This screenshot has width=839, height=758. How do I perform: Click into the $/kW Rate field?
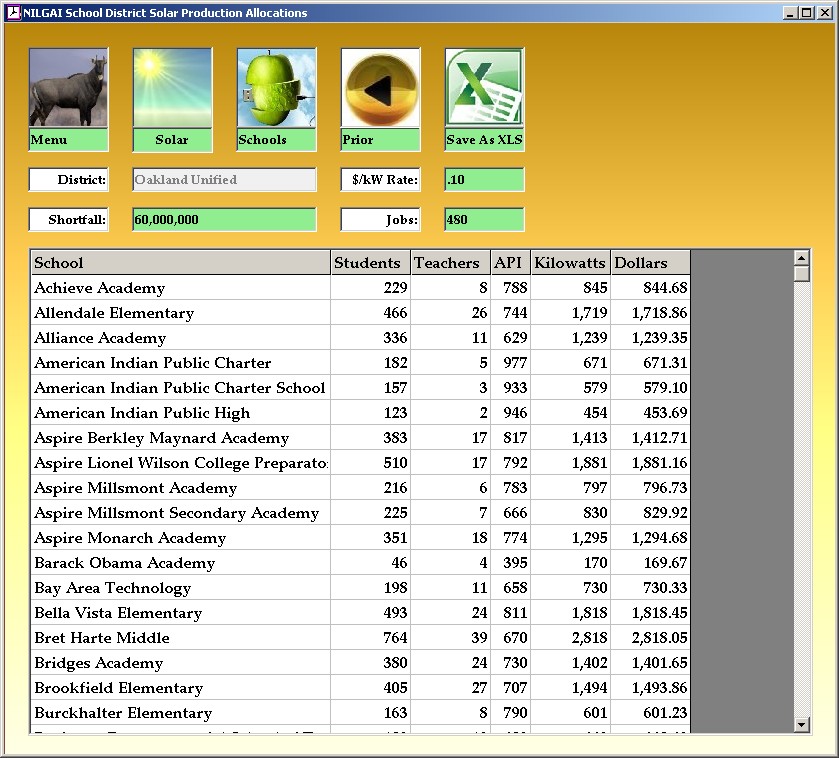pos(484,180)
